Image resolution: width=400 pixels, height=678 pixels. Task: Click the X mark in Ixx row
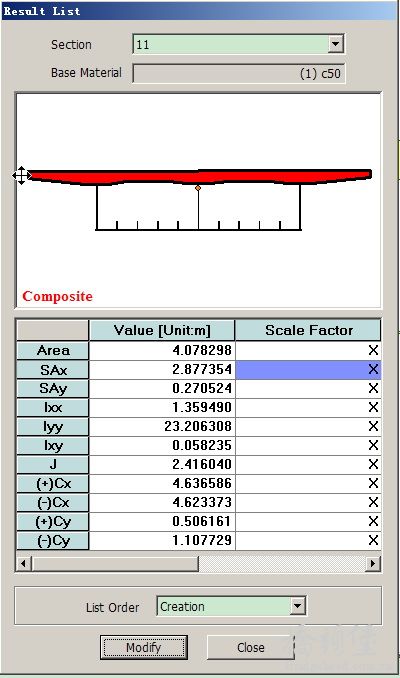pos(373,407)
